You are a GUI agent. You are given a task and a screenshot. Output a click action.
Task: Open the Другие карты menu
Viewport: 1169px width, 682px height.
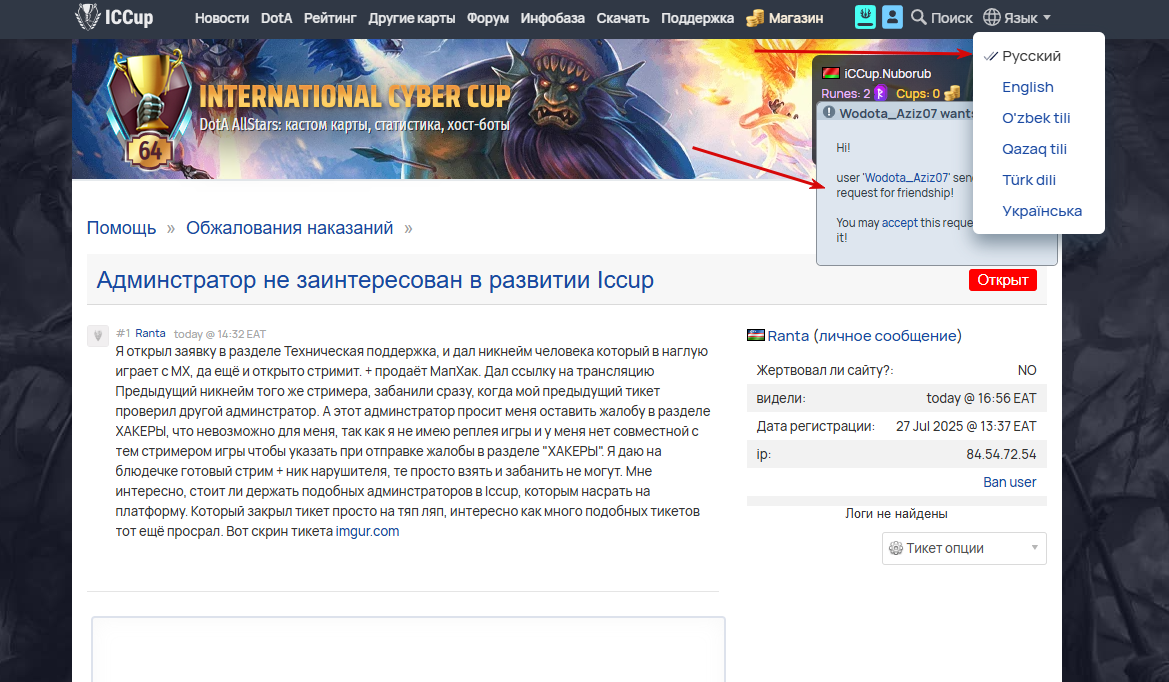pos(412,18)
